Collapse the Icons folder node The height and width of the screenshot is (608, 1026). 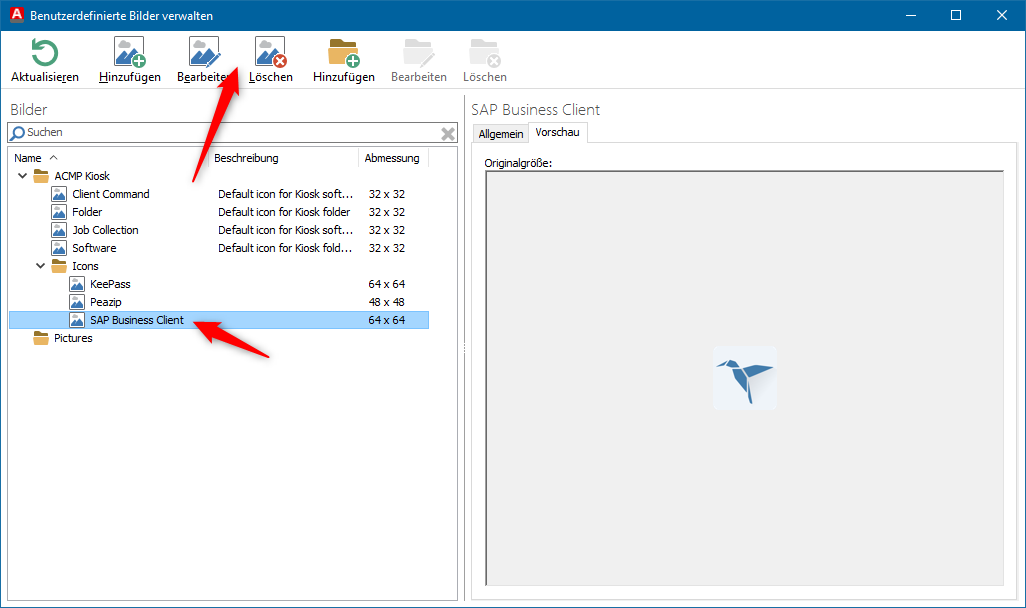40,266
